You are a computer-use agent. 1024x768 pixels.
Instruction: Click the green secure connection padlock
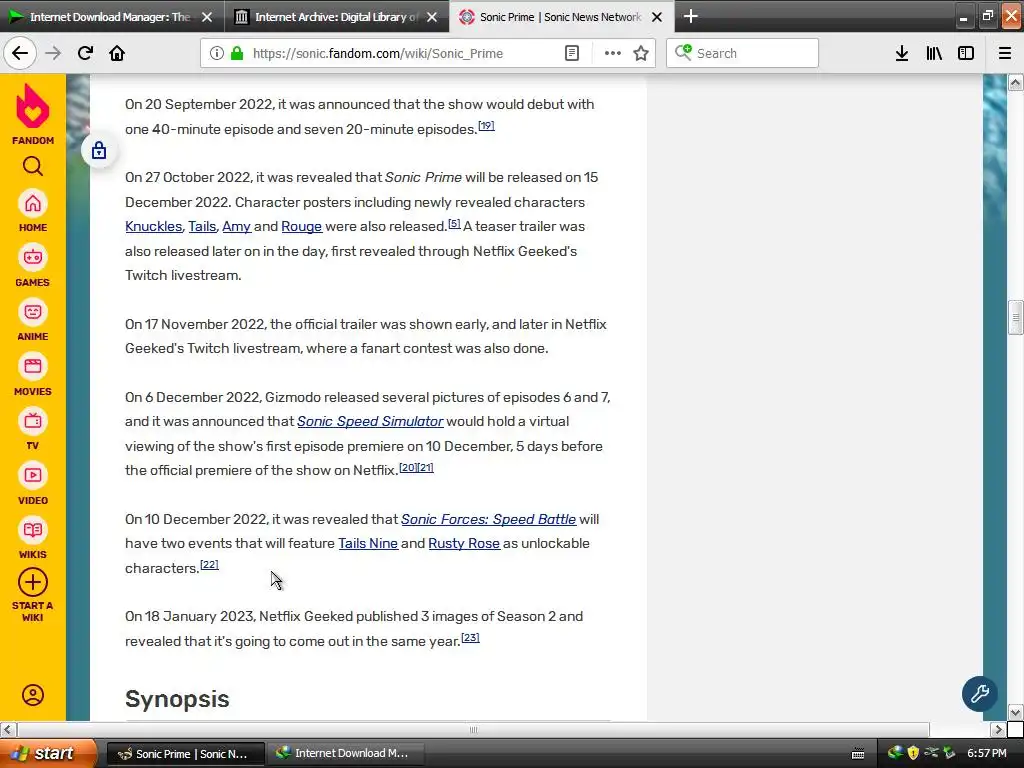[x=237, y=53]
